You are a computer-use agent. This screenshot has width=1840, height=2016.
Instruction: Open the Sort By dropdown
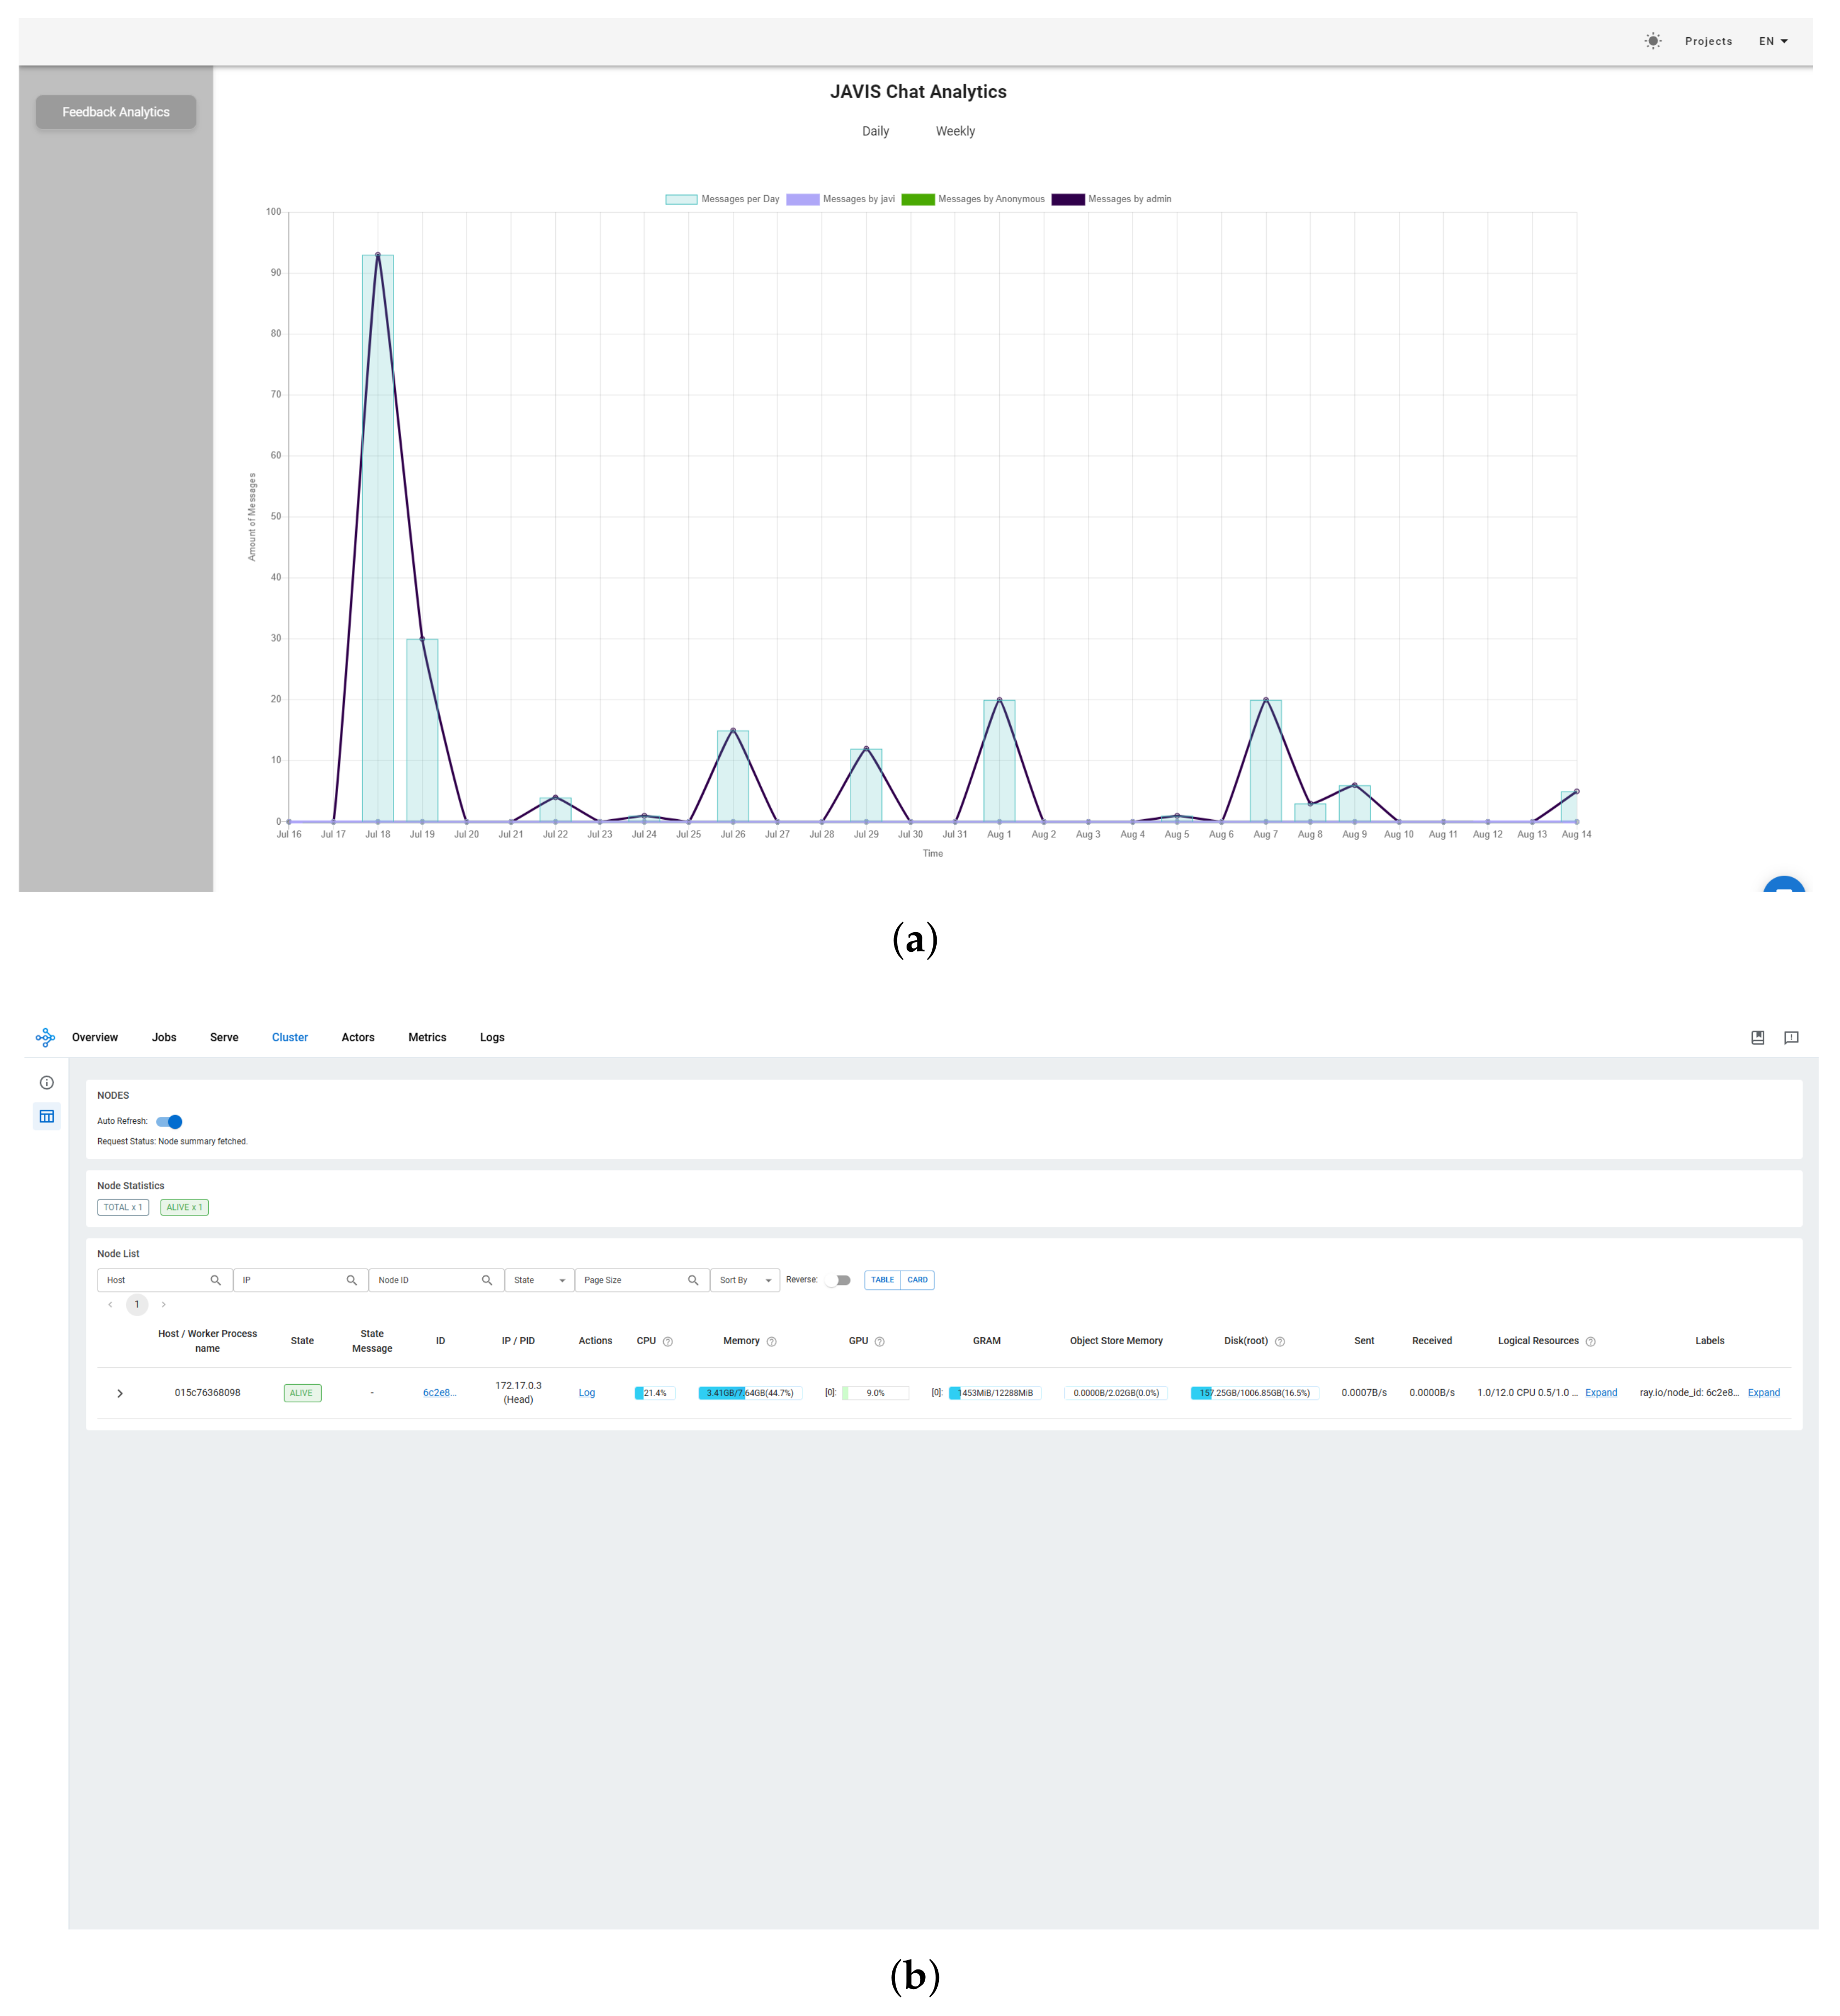[x=745, y=1280]
